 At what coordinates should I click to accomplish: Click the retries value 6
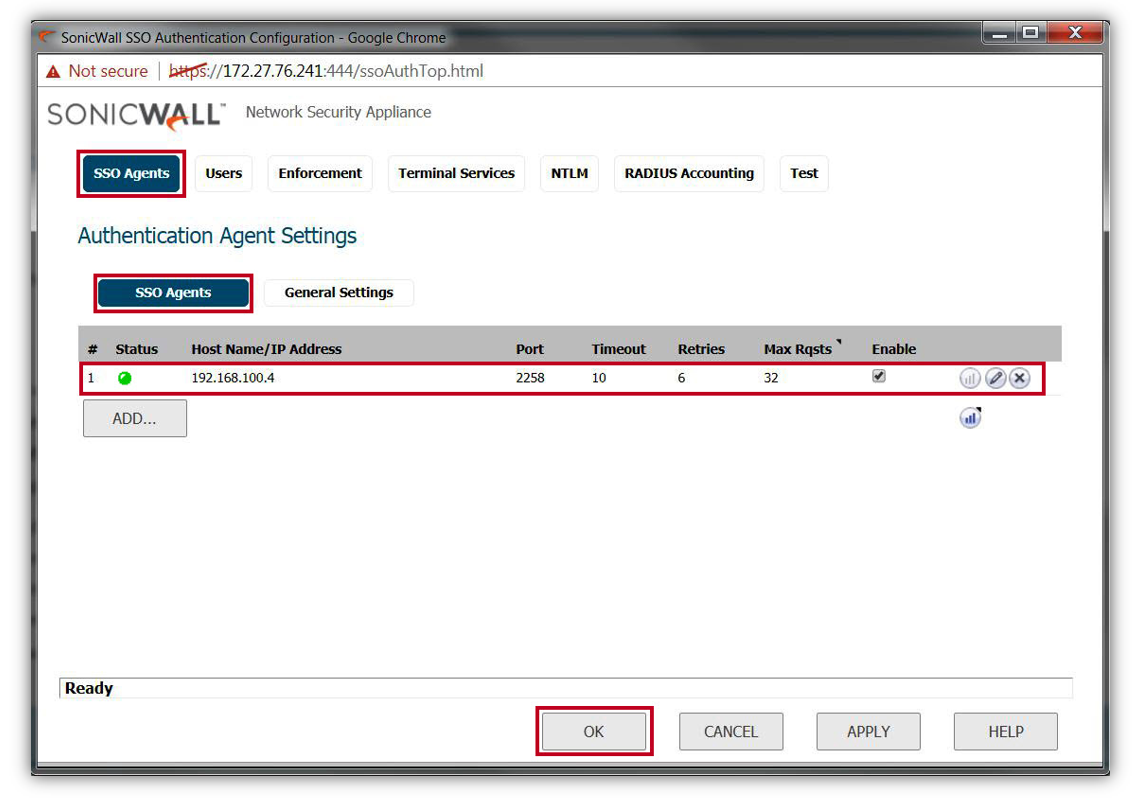click(x=681, y=378)
